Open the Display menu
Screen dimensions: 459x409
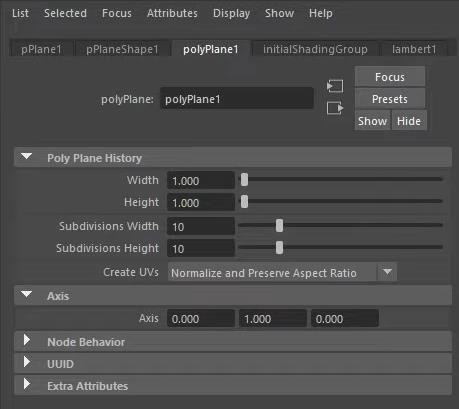231,13
